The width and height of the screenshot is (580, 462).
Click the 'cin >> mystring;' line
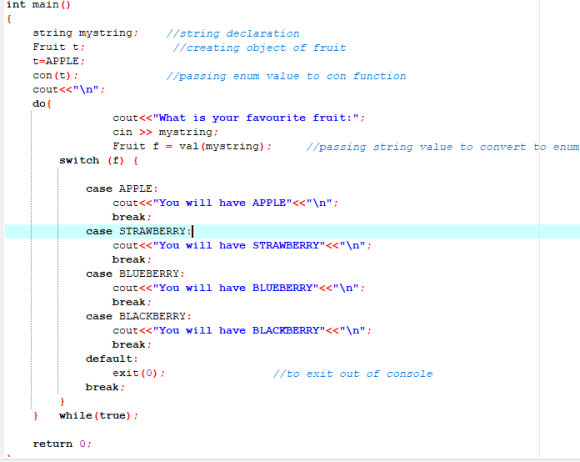click(x=165, y=132)
